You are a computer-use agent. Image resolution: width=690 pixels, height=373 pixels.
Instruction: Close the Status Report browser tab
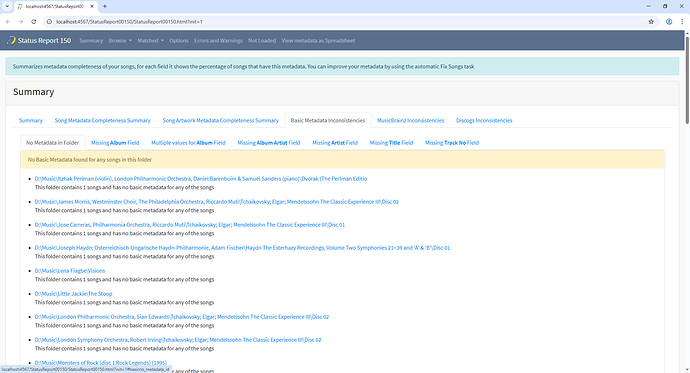(x=92, y=6)
